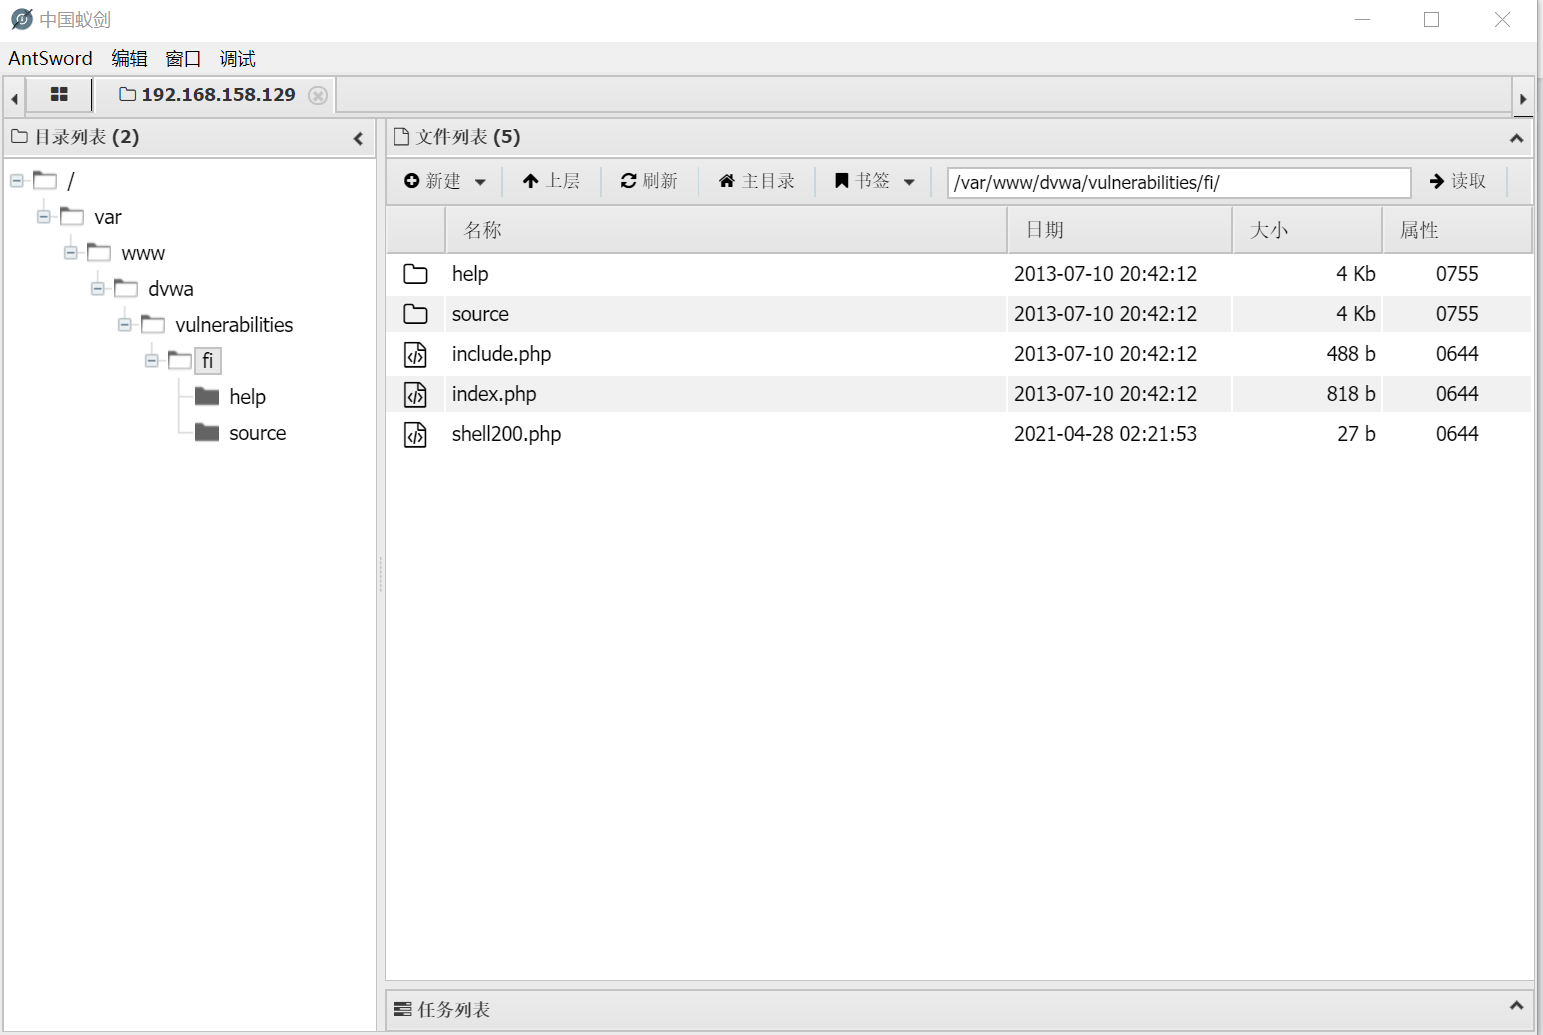
Task: Collapse the 文件列表 panel with chevron
Action: coord(1516,138)
